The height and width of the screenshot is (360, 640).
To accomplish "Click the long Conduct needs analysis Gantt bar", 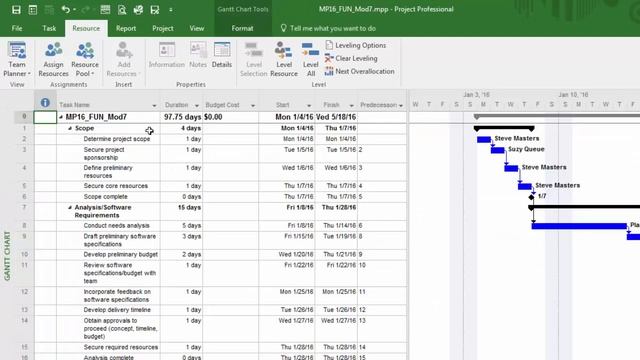I will [579, 226].
